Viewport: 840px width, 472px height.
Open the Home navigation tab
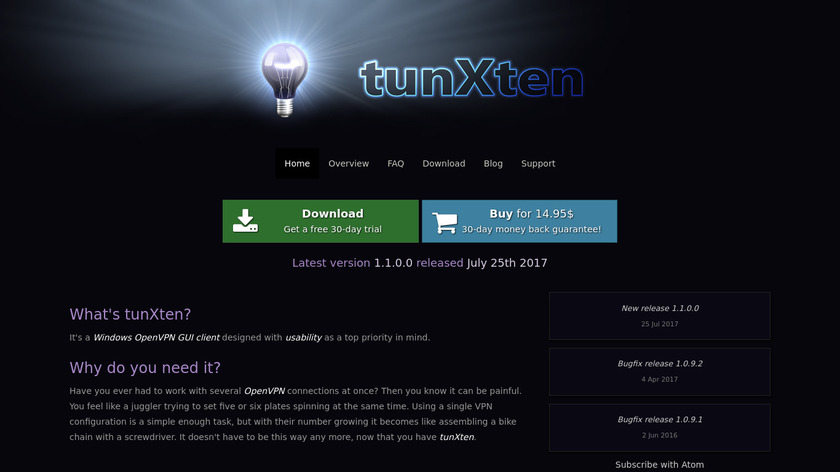297,163
